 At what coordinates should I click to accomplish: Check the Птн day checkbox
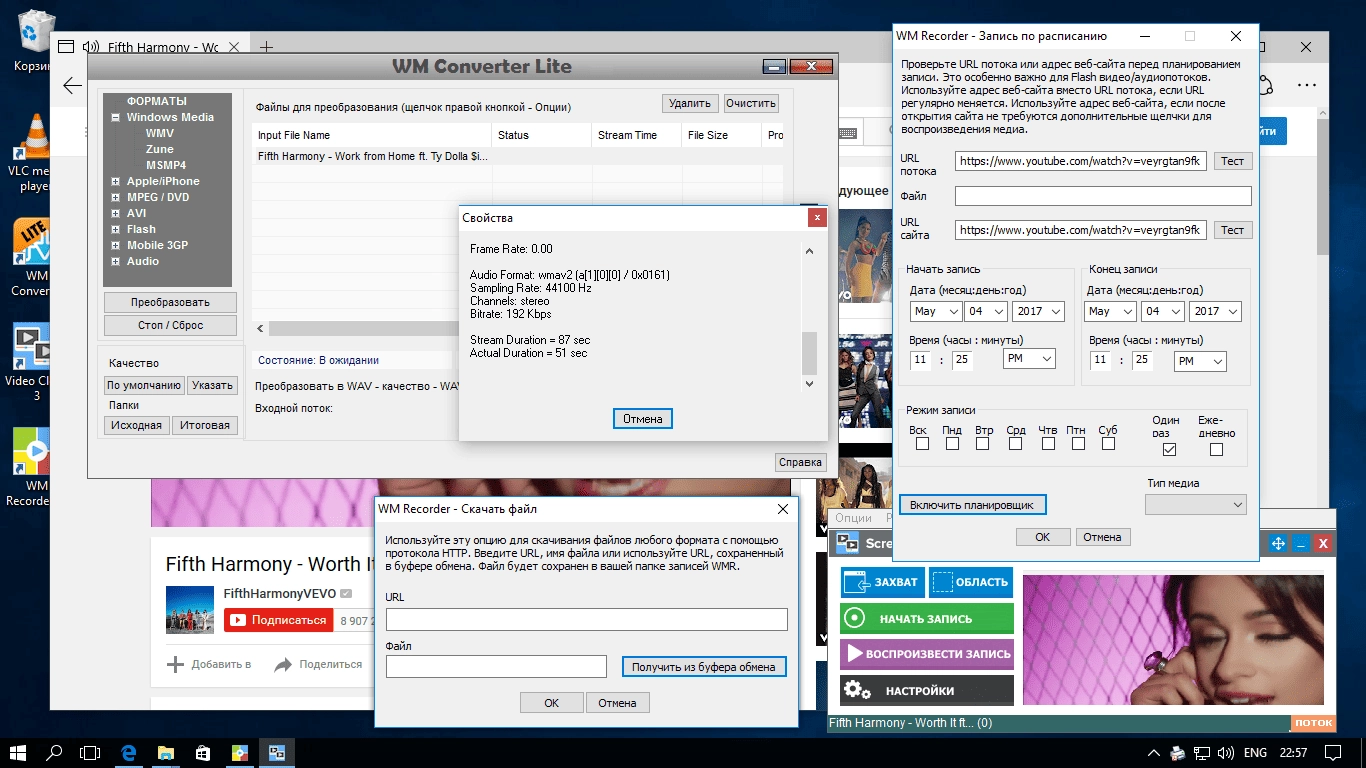(1077, 444)
